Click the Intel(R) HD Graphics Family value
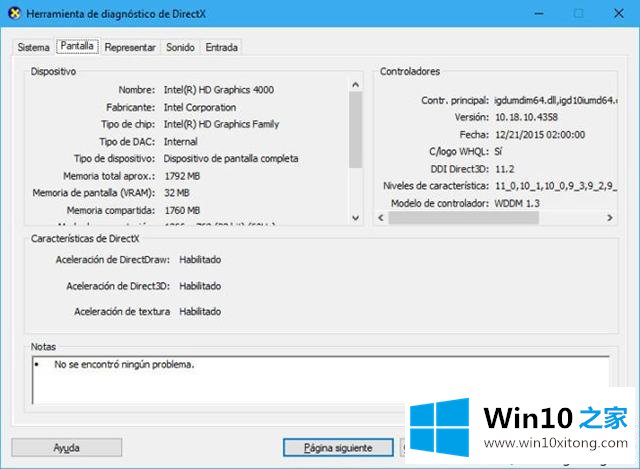This screenshot has height=469, width=640. (x=222, y=124)
